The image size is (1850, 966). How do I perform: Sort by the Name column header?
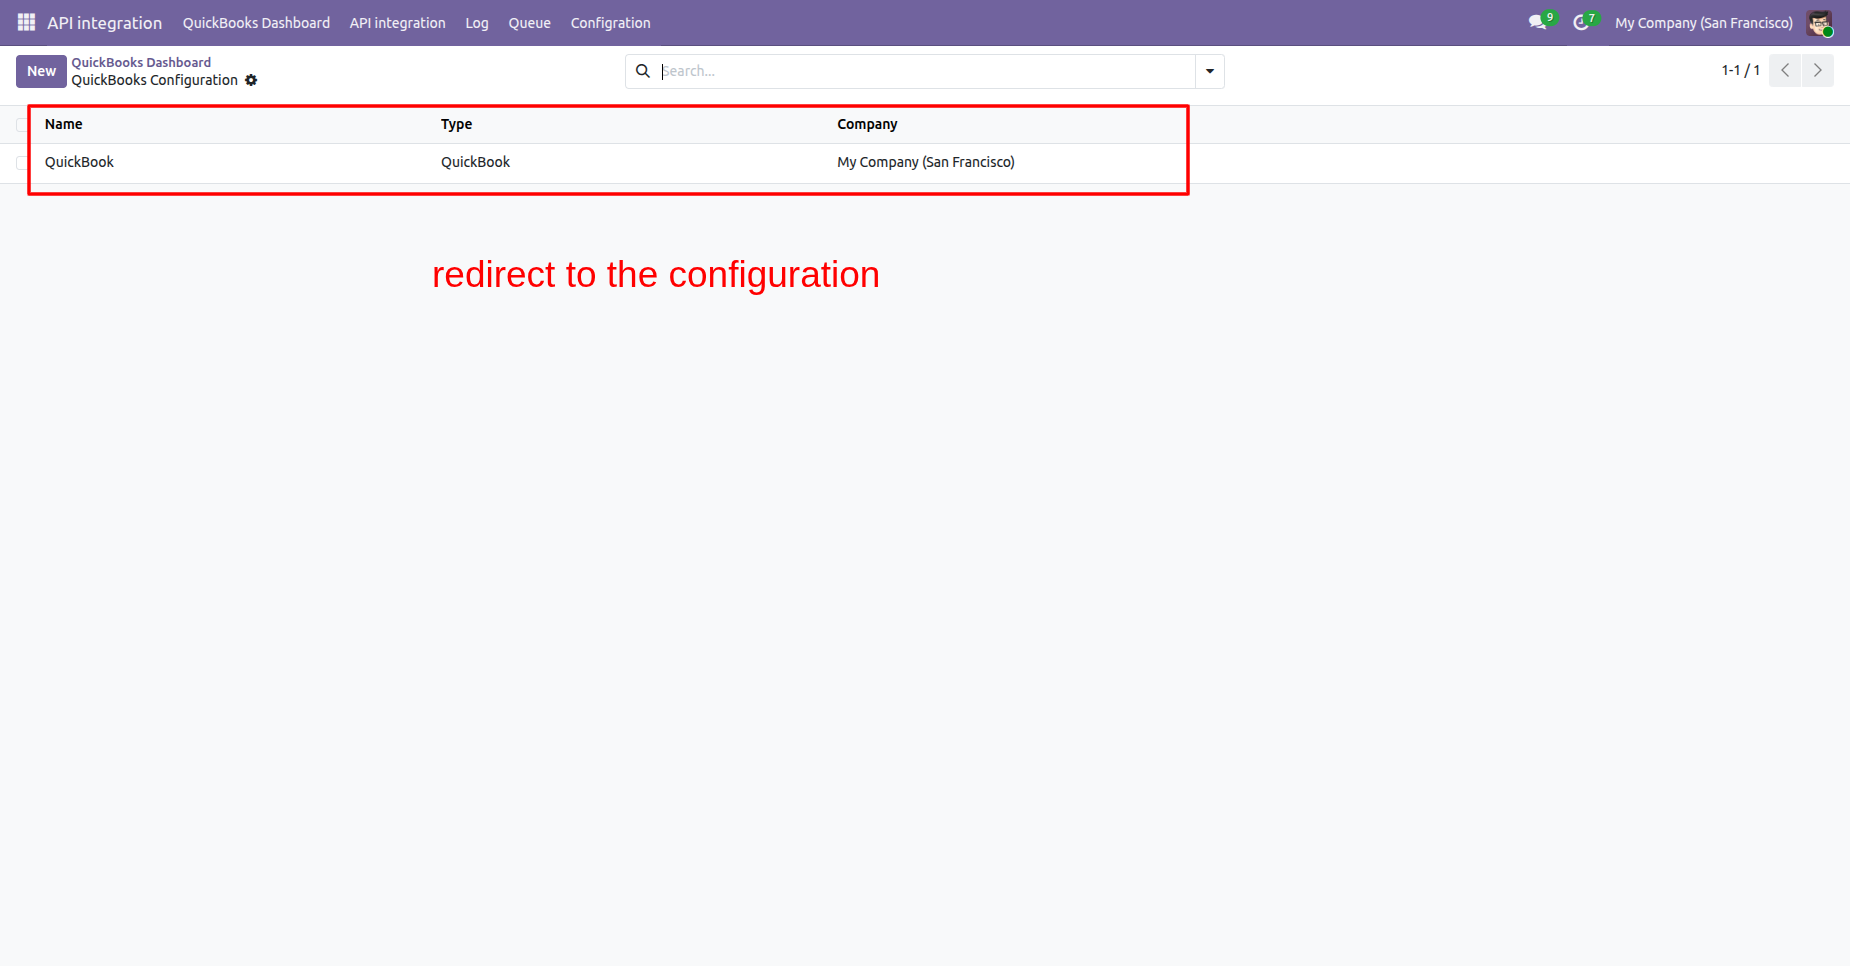pyautogui.click(x=64, y=124)
